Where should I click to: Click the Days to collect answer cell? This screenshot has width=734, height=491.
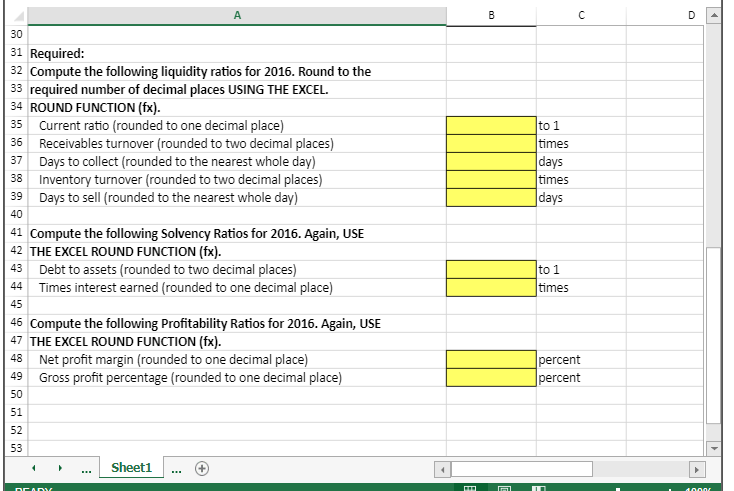click(x=491, y=161)
